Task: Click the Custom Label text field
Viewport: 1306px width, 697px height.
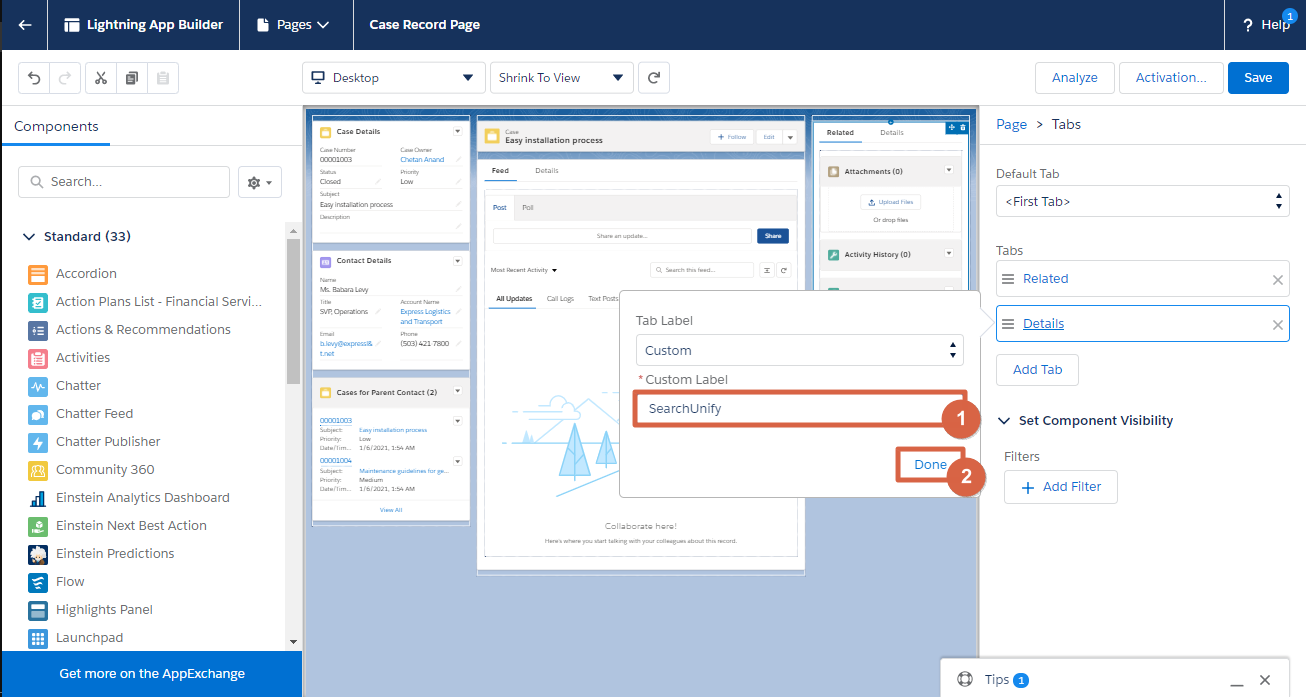Action: [790, 409]
